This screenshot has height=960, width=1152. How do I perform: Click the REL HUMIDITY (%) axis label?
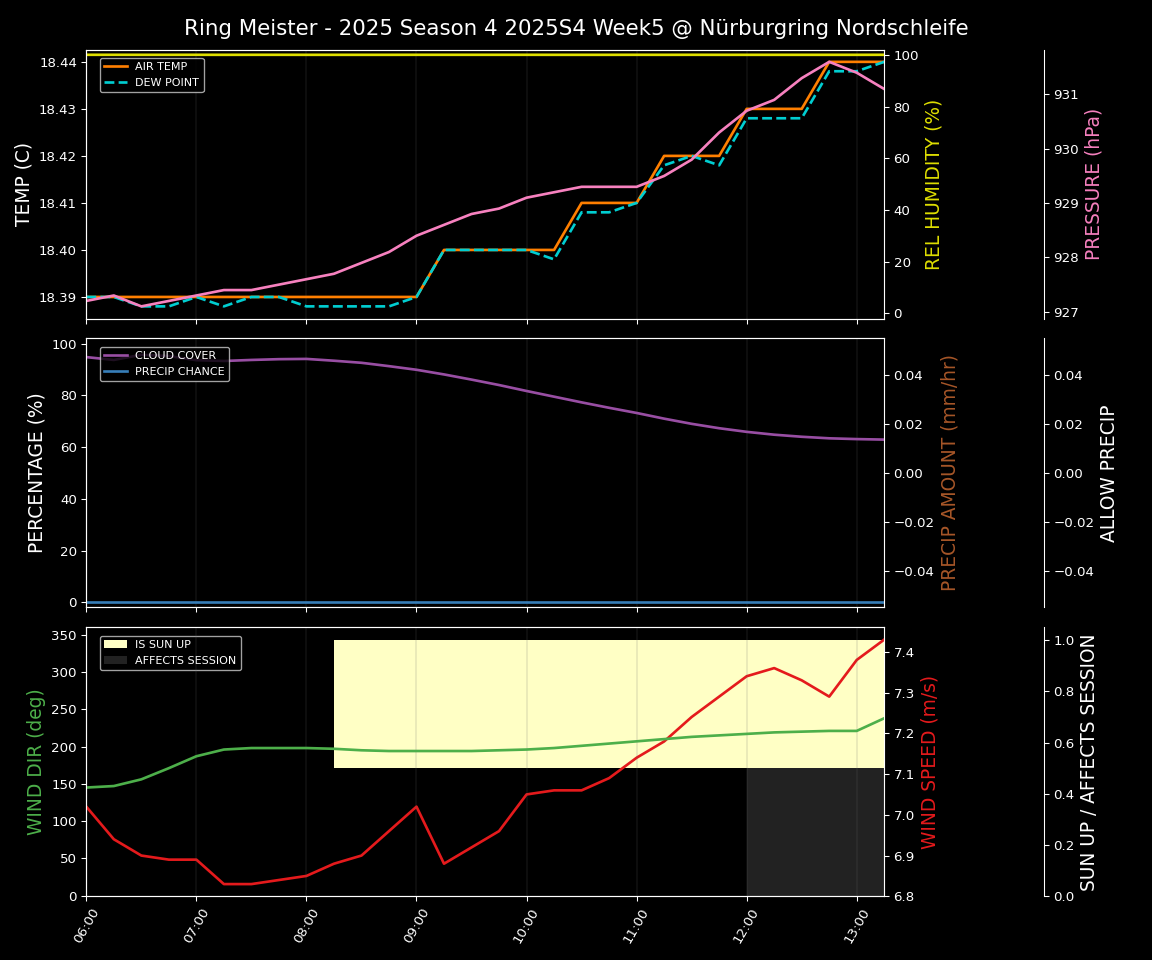[x=933, y=184]
